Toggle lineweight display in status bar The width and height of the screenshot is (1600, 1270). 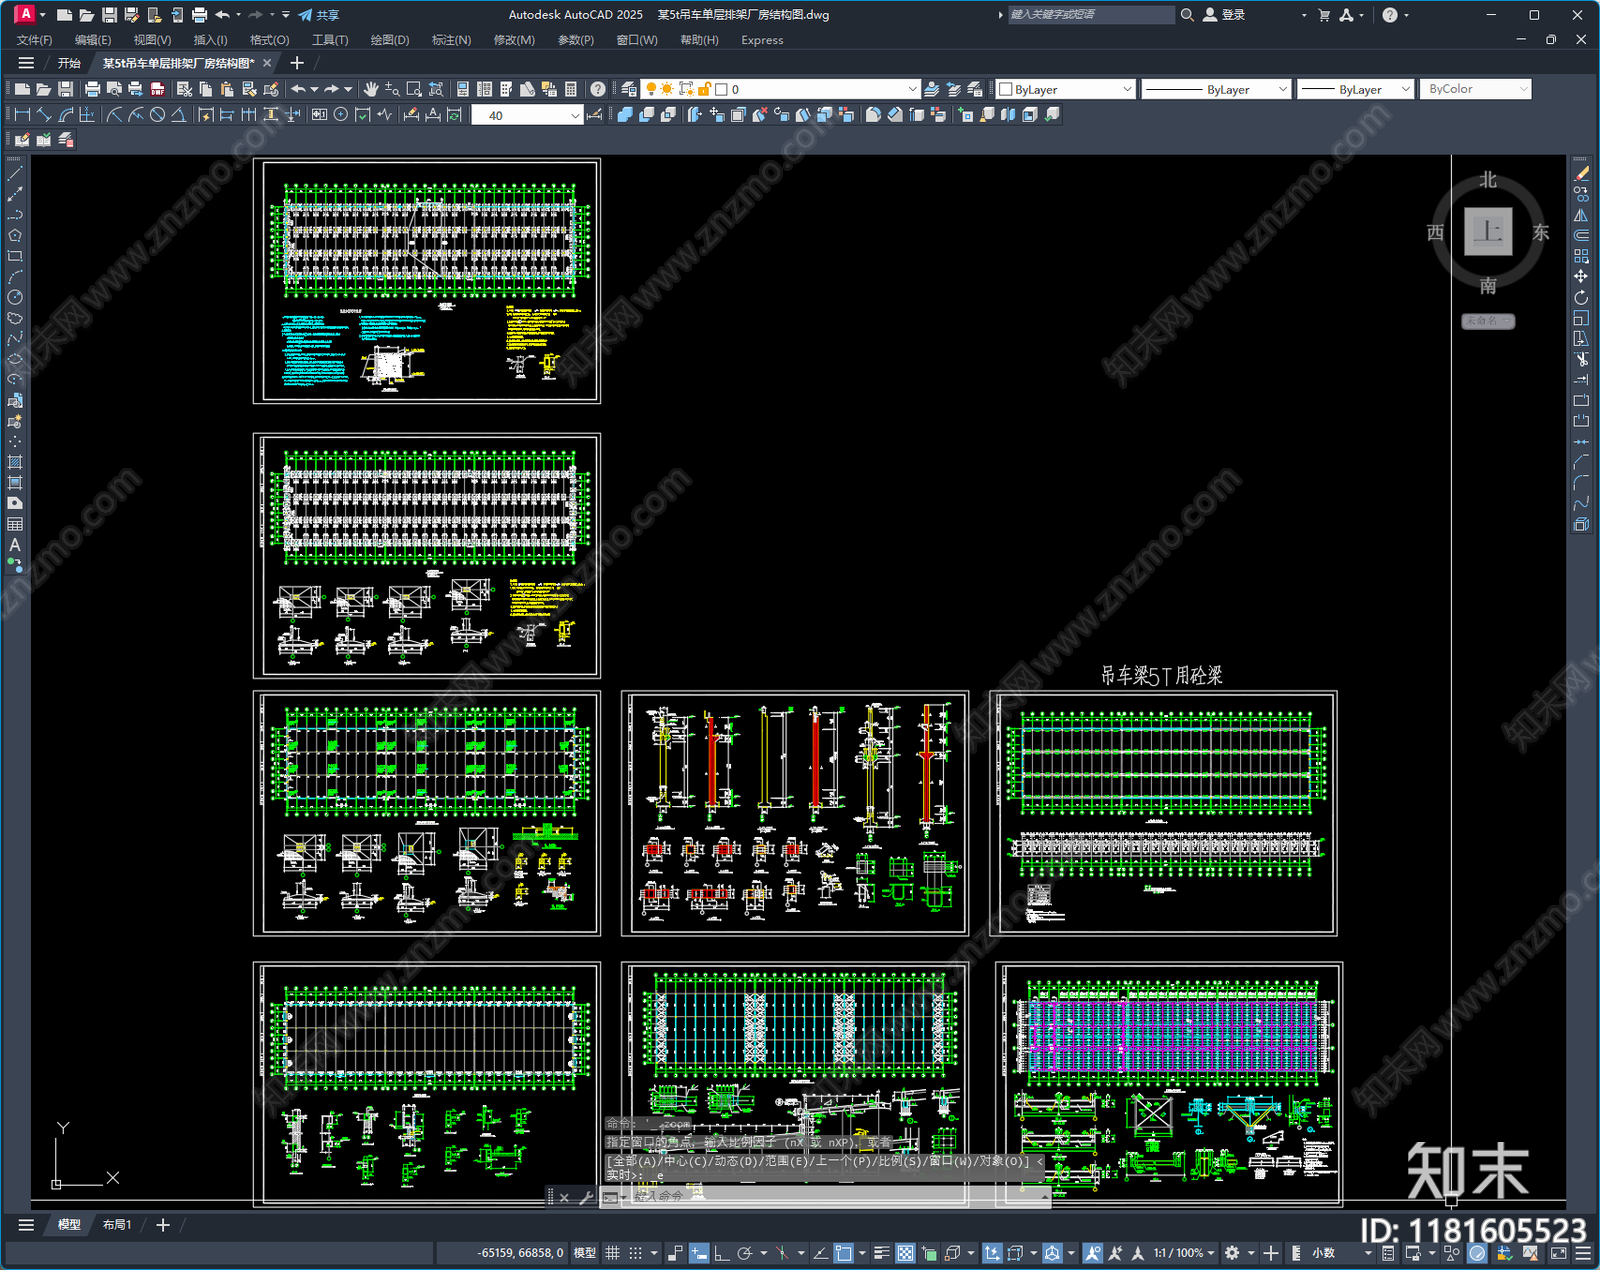pyautogui.click(x=881, y=1253)
